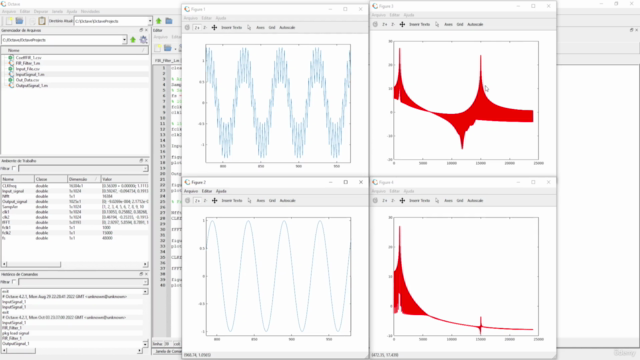
Task: Open file from editor toolbar
Action: (167, 49)
